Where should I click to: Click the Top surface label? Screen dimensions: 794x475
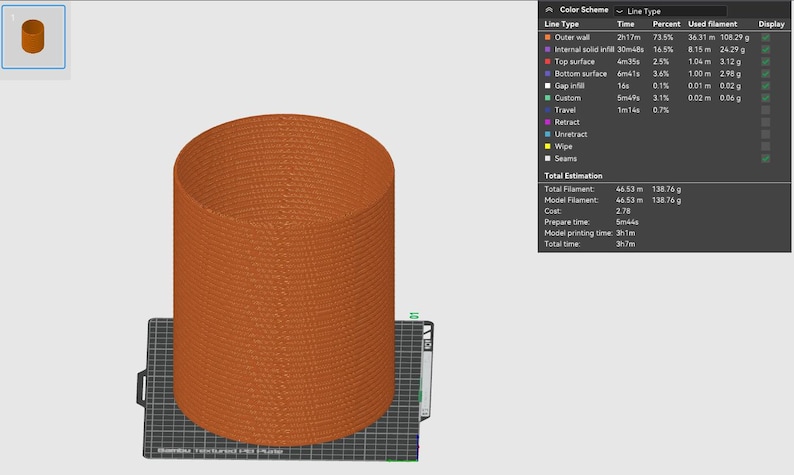pos(575,61)
